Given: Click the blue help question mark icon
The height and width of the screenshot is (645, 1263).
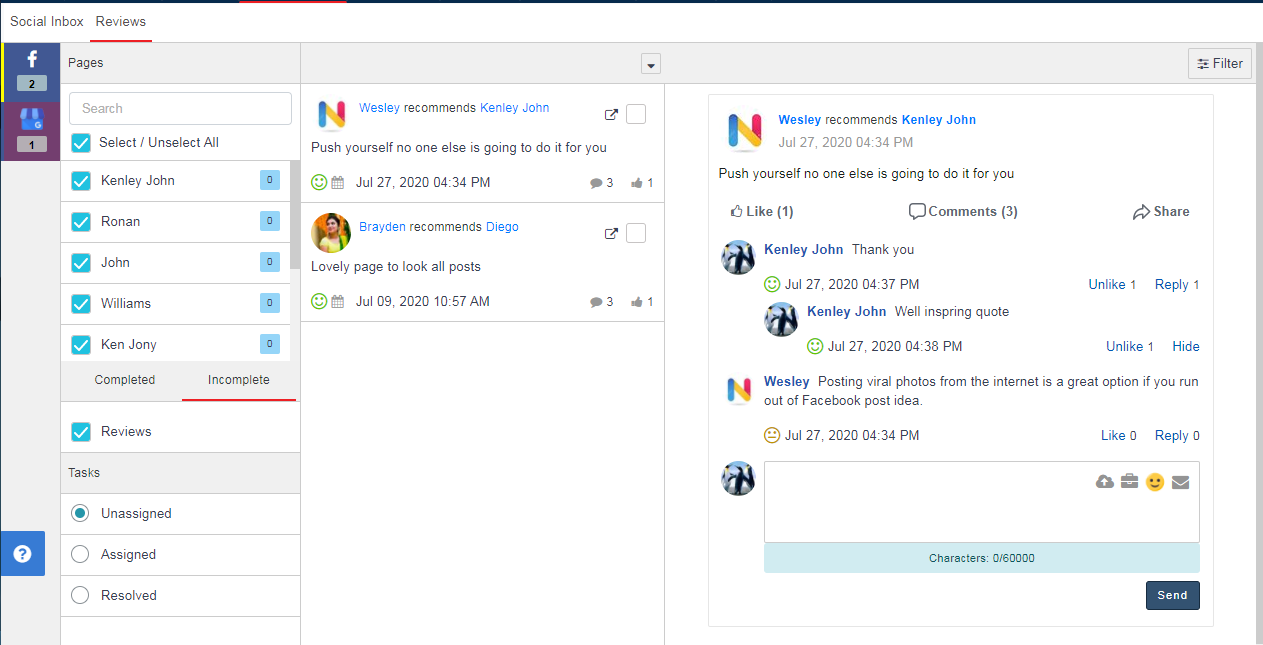Looking at the screenshot, I should pos(22,554).
